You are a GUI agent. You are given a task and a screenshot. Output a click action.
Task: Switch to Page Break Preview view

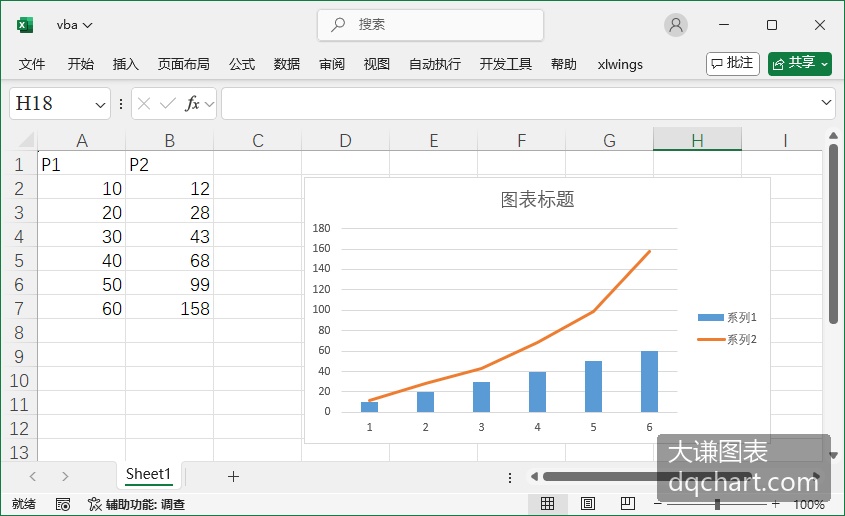tap(627, 504)
